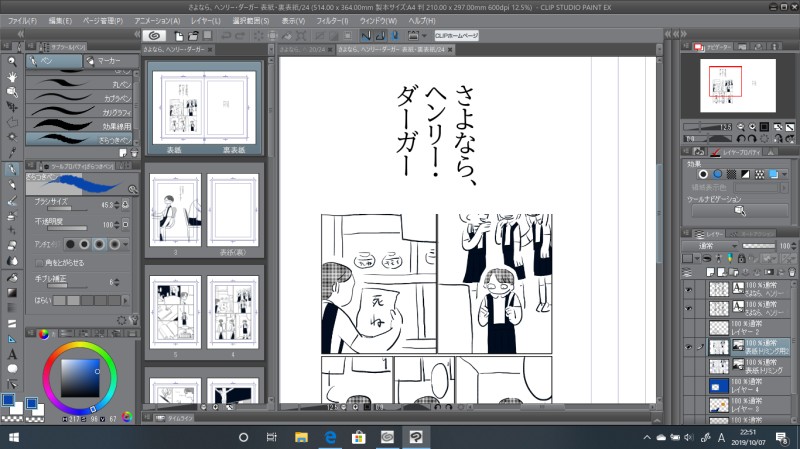Show the レイヤー 4 layer
Screen dimensions: 800x449
689,385
